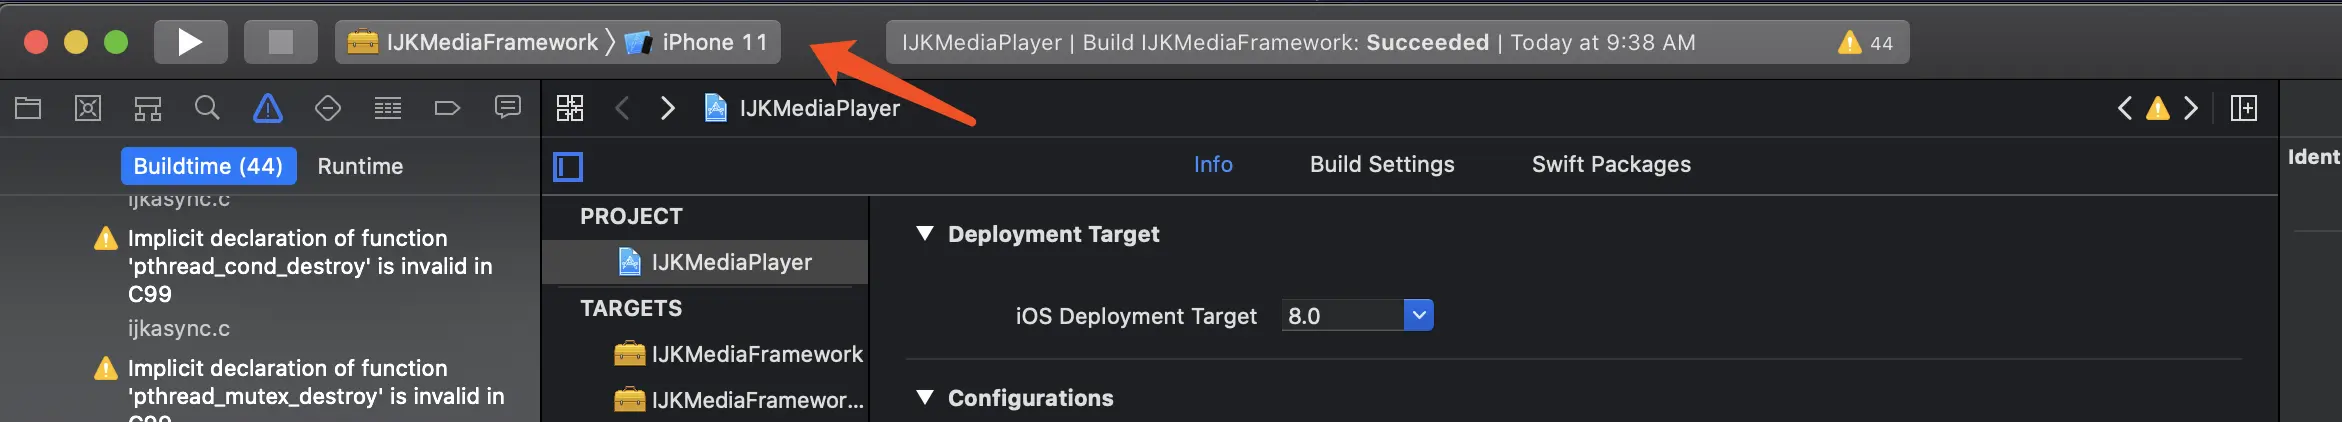Toggle the project and targets list sidebar
2342x422 pixels.
click(x=568, y=166)
